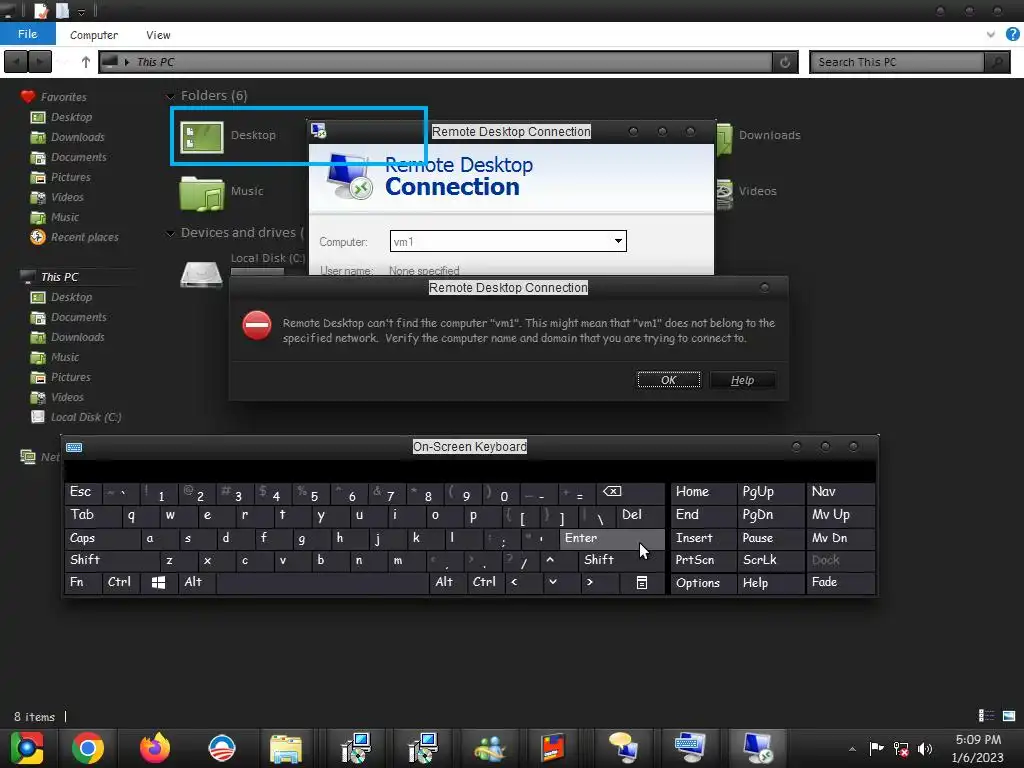
Task: Open Recent places under Favorites
Action: click(x=84, y=237)
